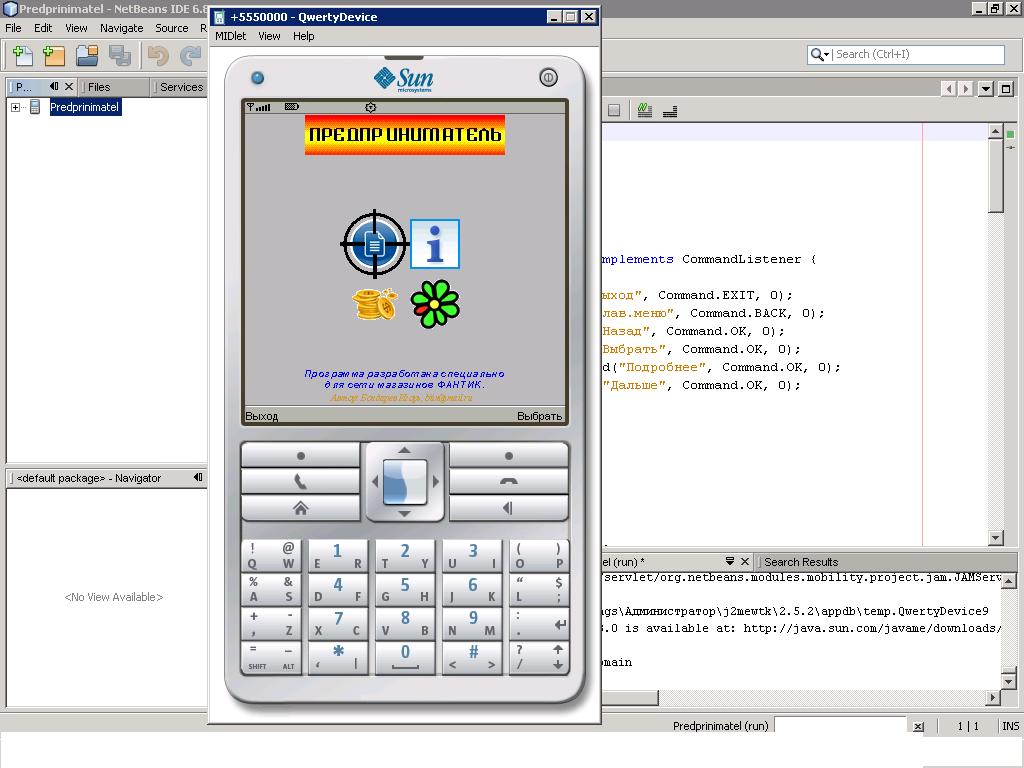This screenshot has height=768, width=1024.
Task: Click the Open Project toolbar icon
Action: [87, 56]
